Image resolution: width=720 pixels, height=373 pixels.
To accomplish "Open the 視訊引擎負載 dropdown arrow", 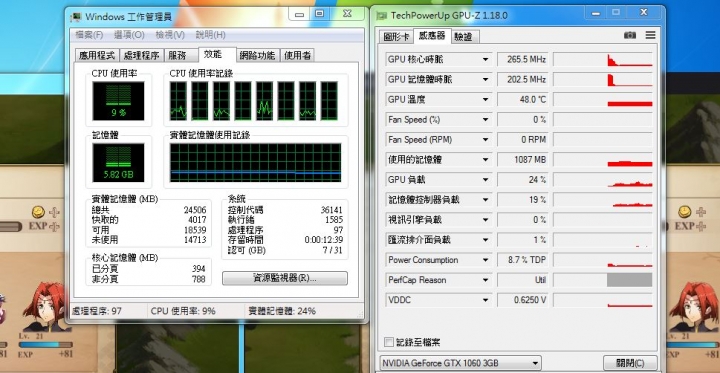I will click(x=485, y=220).
